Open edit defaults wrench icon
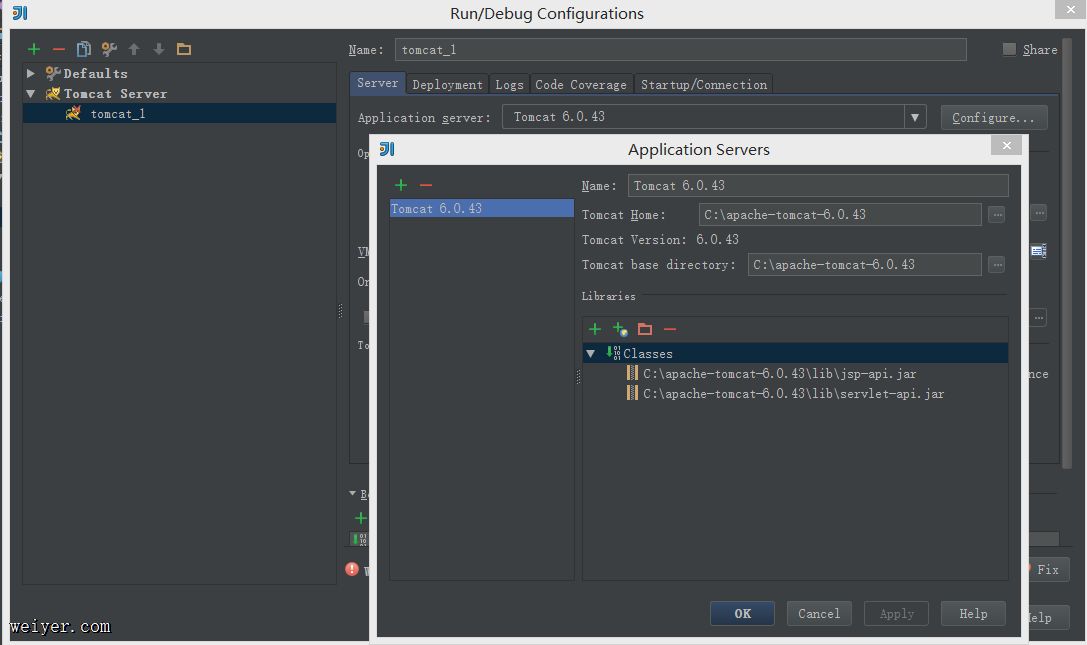The width and height of the screenshot is (1087, 645). 109,49
